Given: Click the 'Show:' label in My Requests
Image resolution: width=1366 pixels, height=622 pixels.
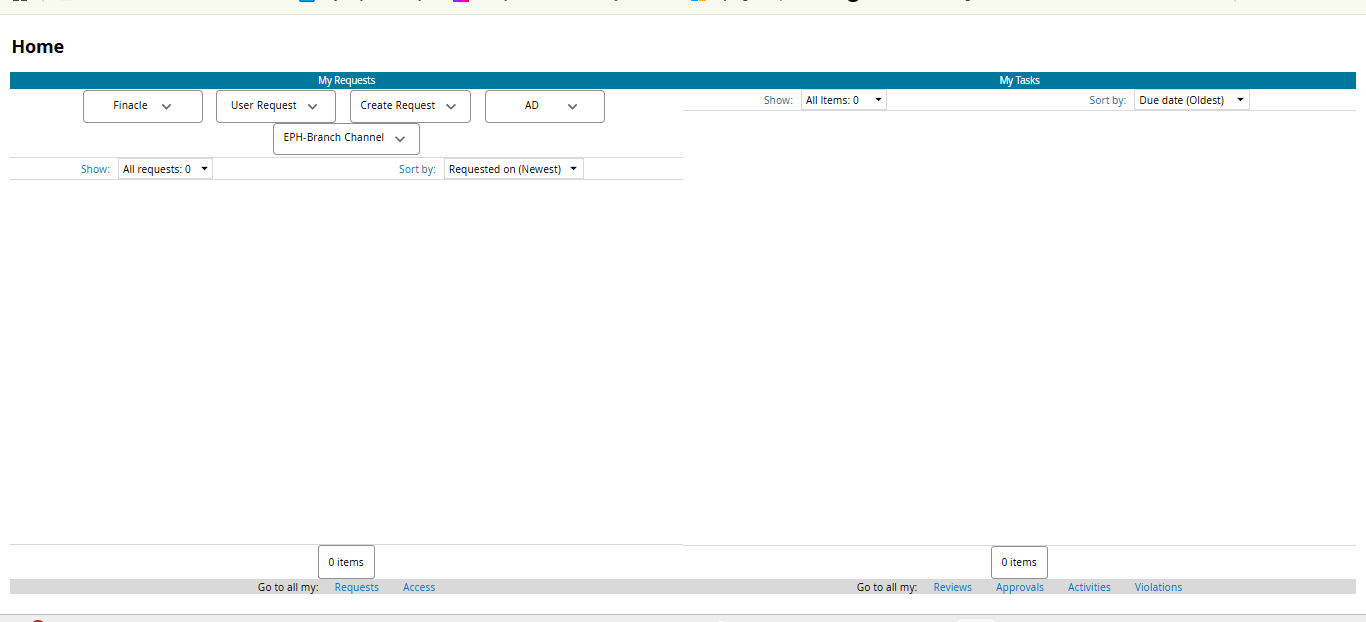Looking at the screenshot, I should 95,169.
